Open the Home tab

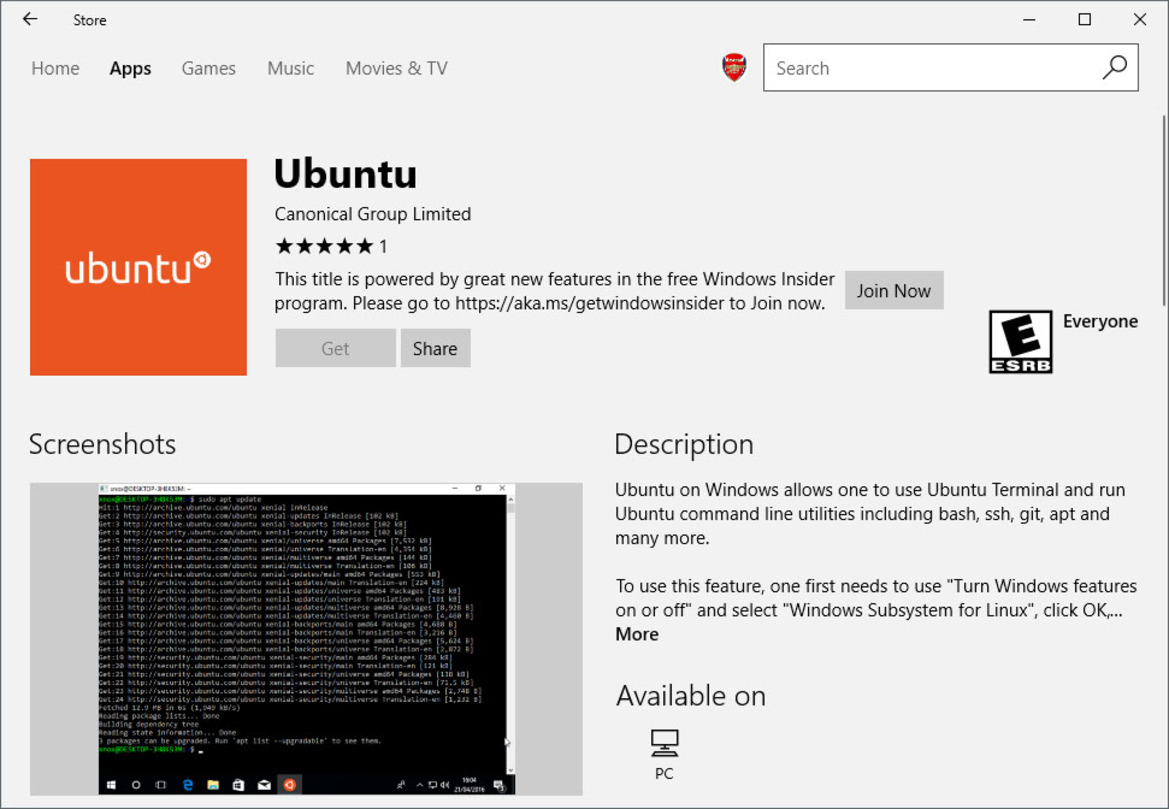(55, 69)
